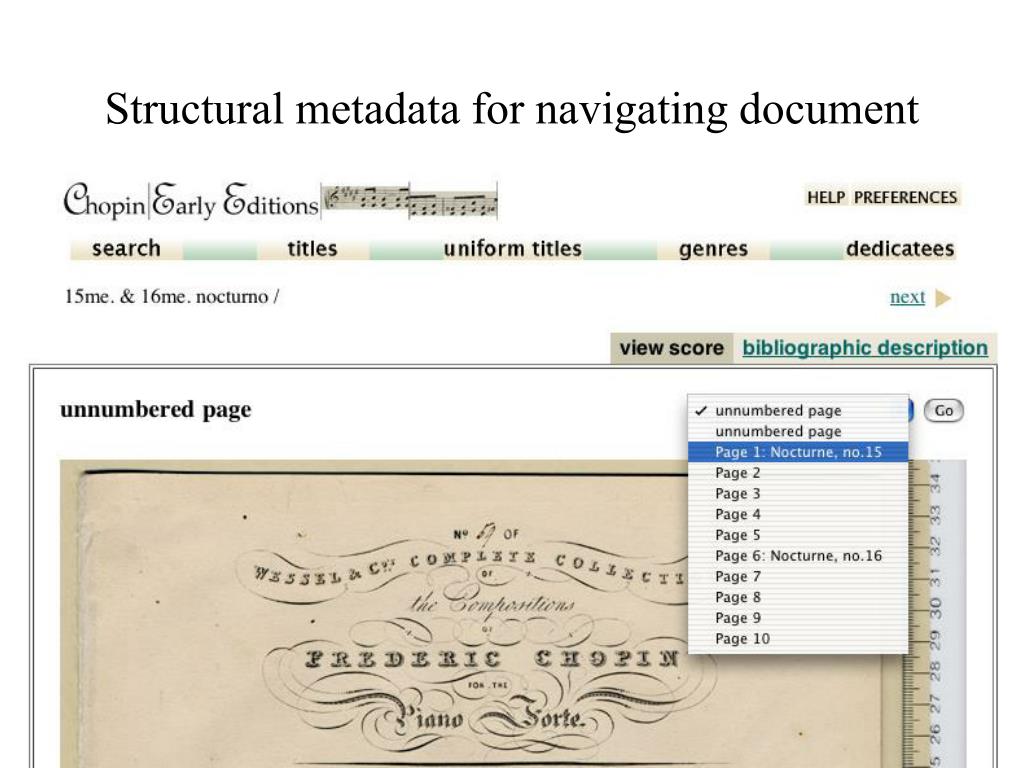Choose Page 9 from the page list

[x=798, y=618]
